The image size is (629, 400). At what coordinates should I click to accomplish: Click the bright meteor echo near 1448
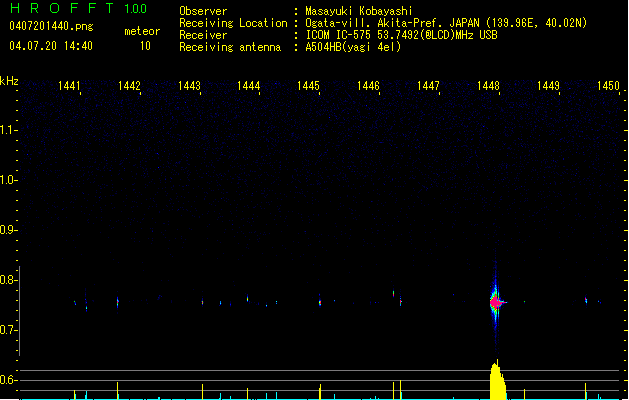pyautogui.click(x=495, y=301)
